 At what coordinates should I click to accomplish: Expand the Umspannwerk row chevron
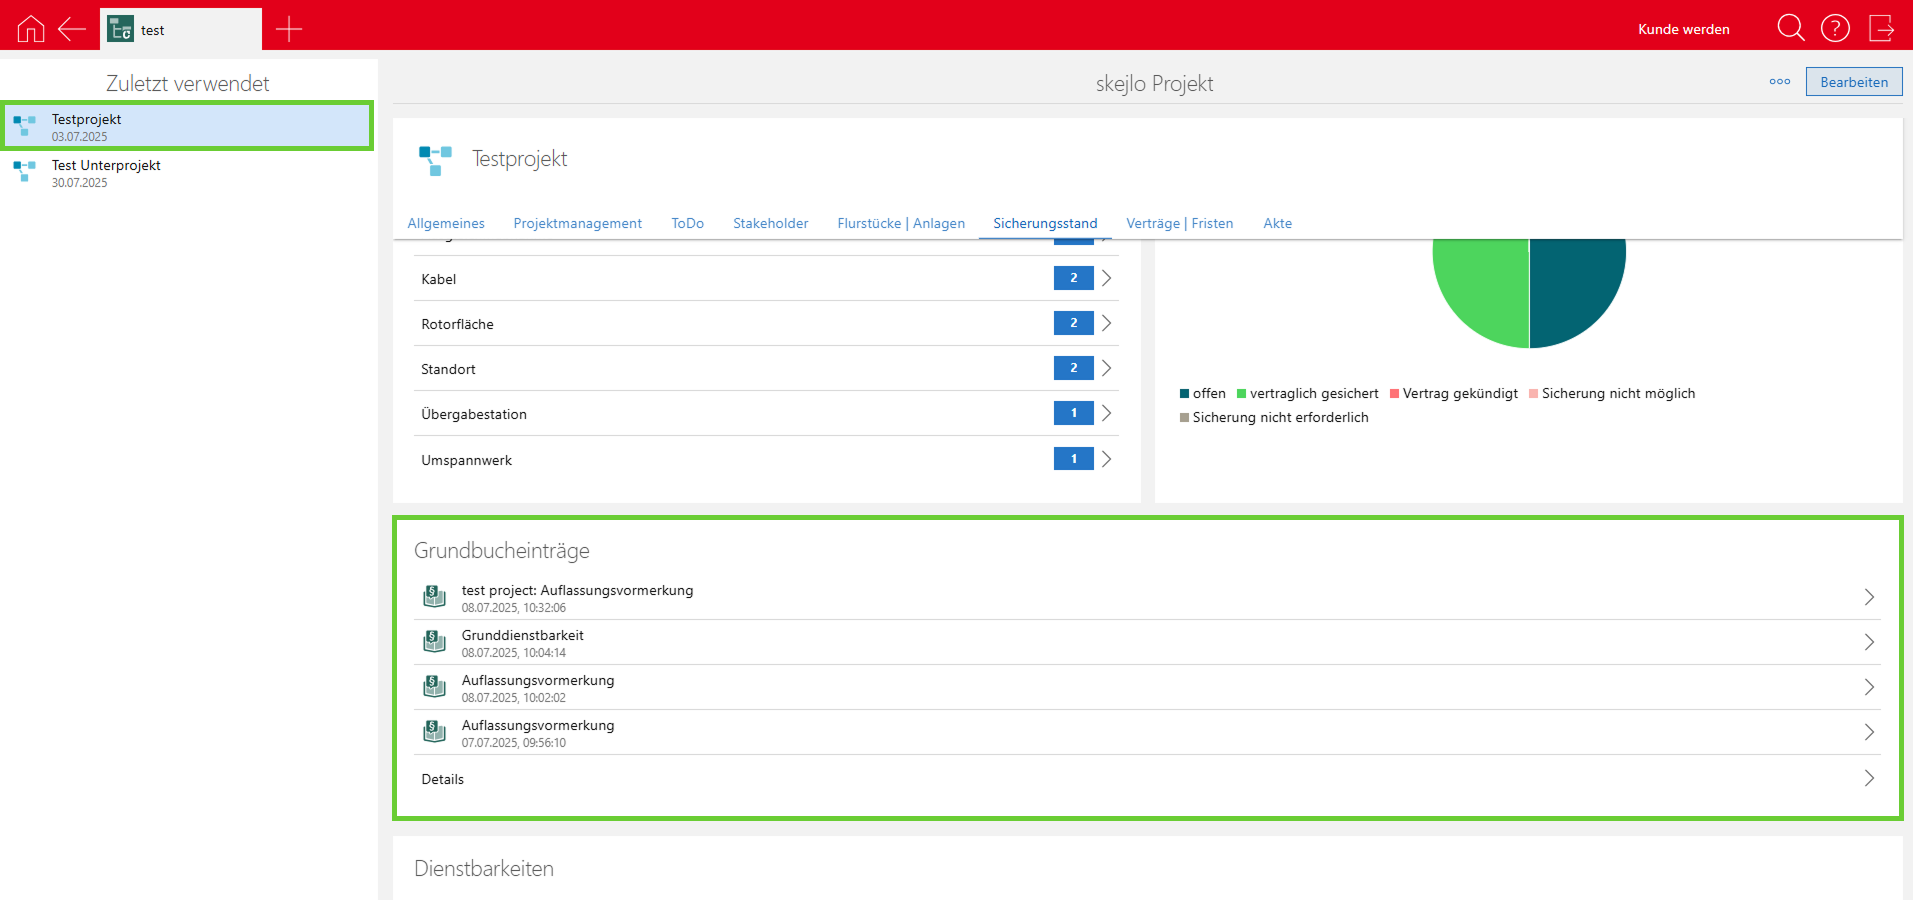click(x=1106, y=459)
